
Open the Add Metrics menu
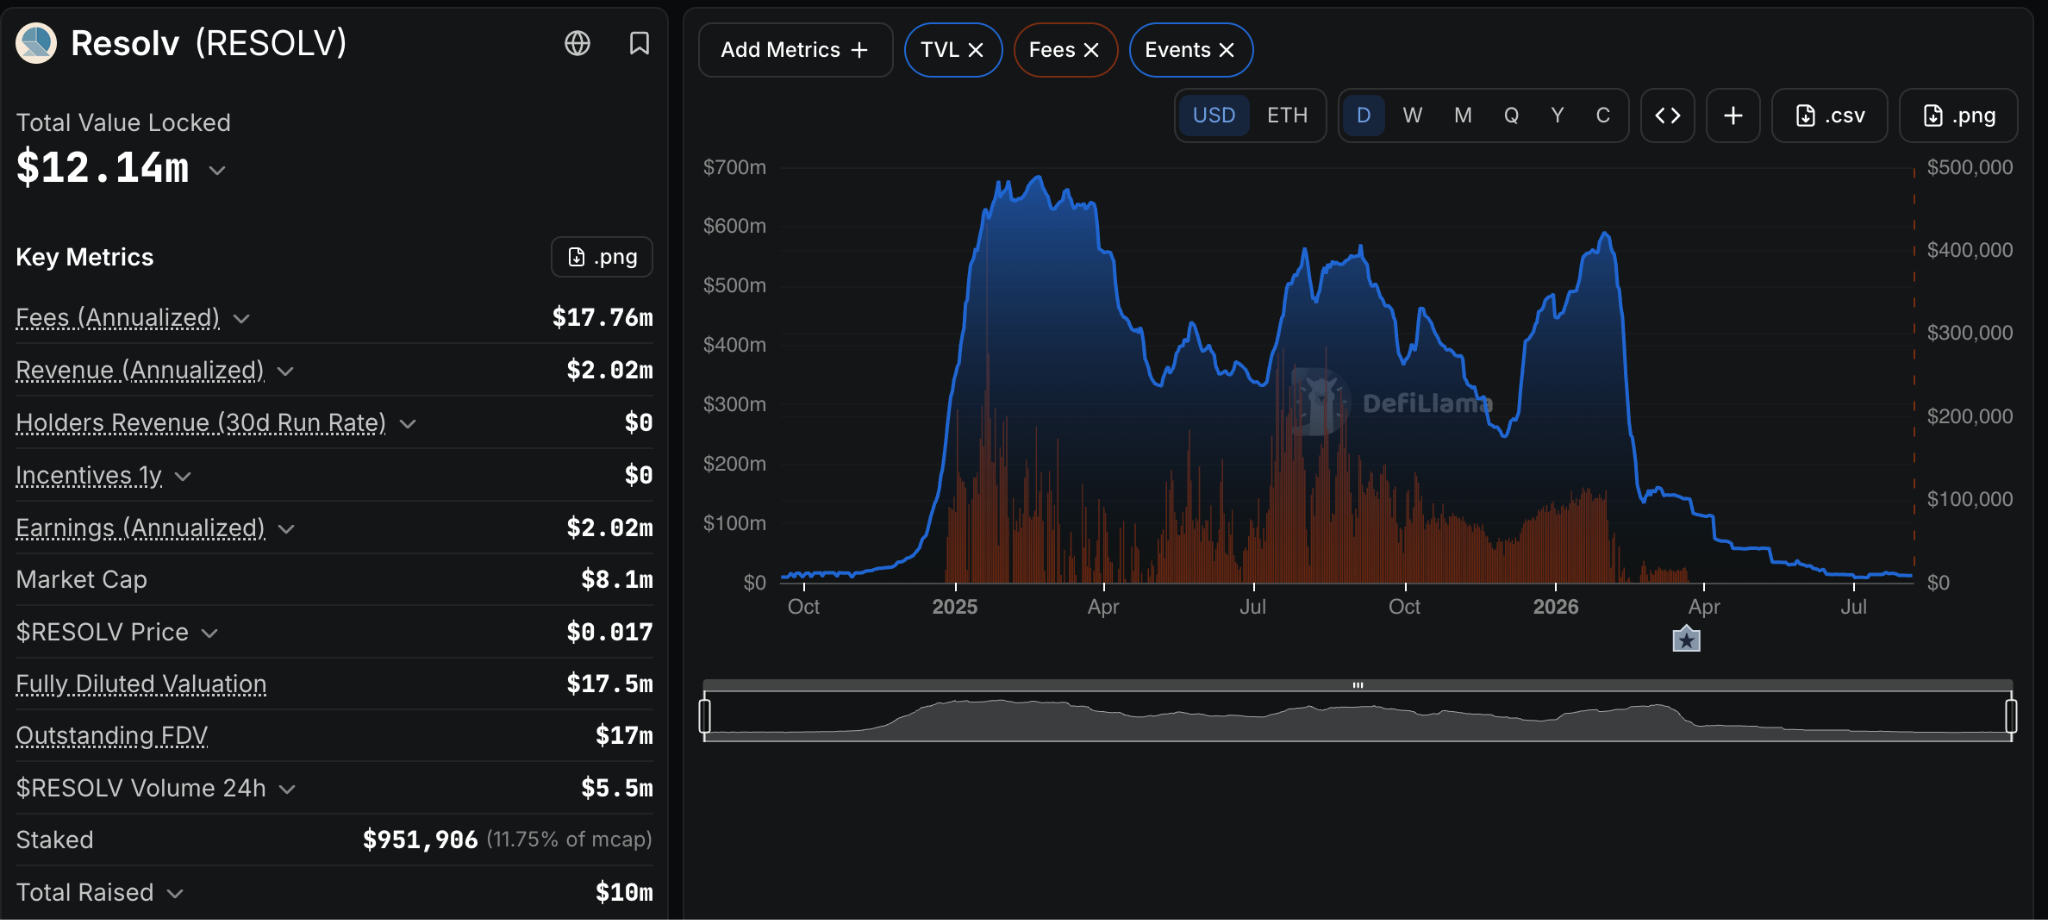tap(795, 50)
